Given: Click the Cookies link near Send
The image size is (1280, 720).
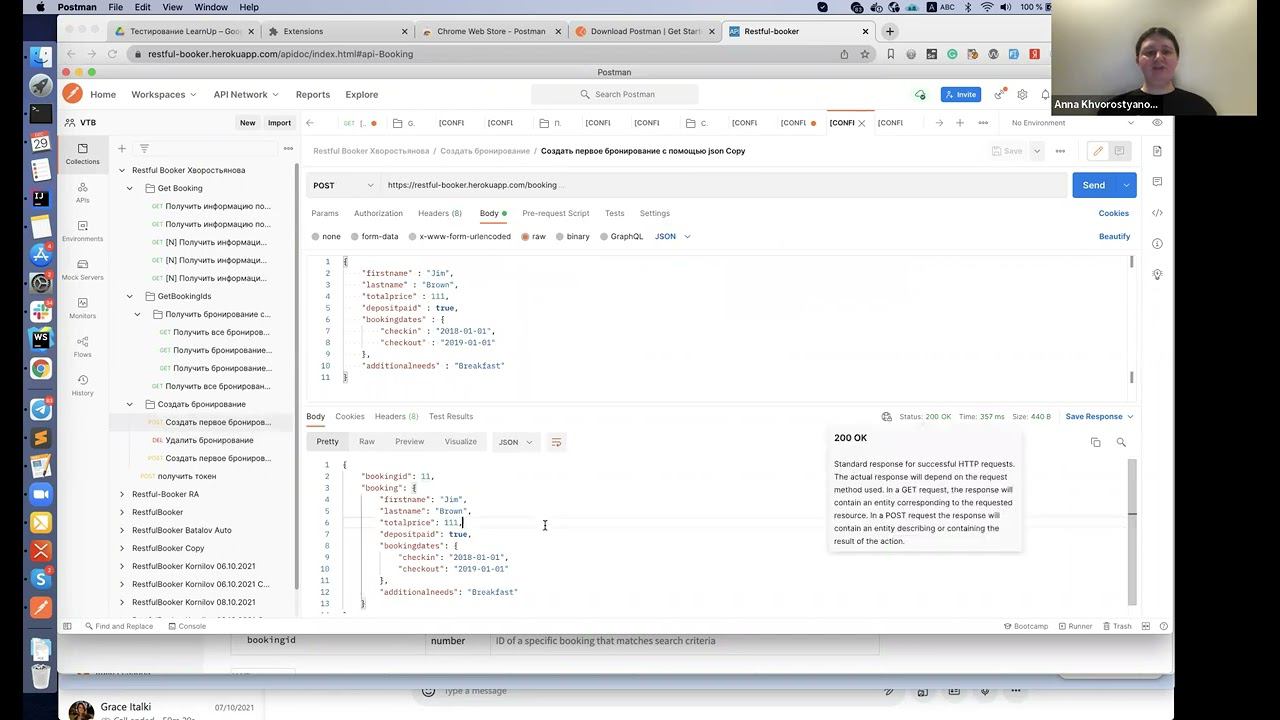Looking at the screenshot, I should click(x=1114, y=213).
